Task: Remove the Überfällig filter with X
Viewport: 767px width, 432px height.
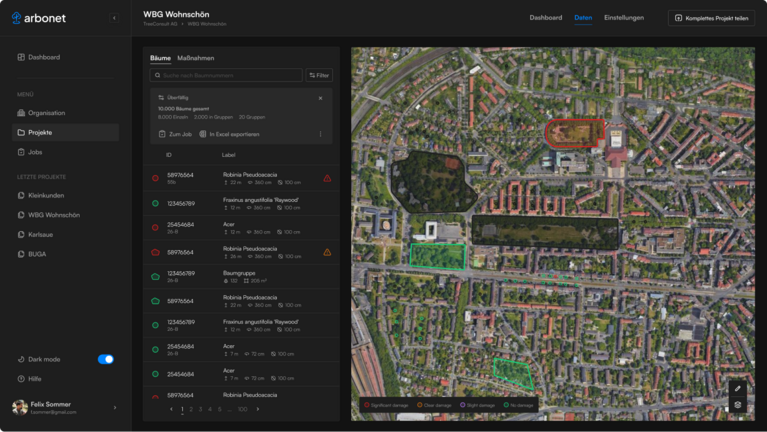Action: click(320, 98)
